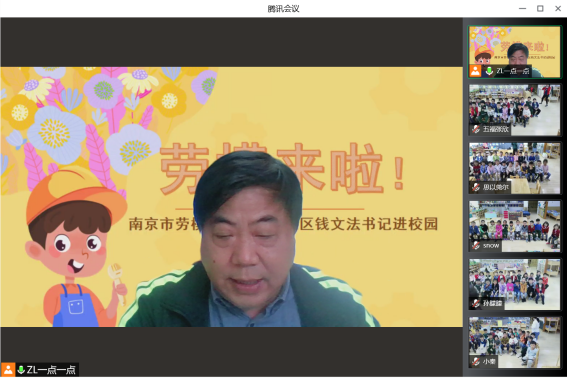
Task: Click the orange host icon on the ZL一点一点 thumbnail
Action: tap(475, 71)
